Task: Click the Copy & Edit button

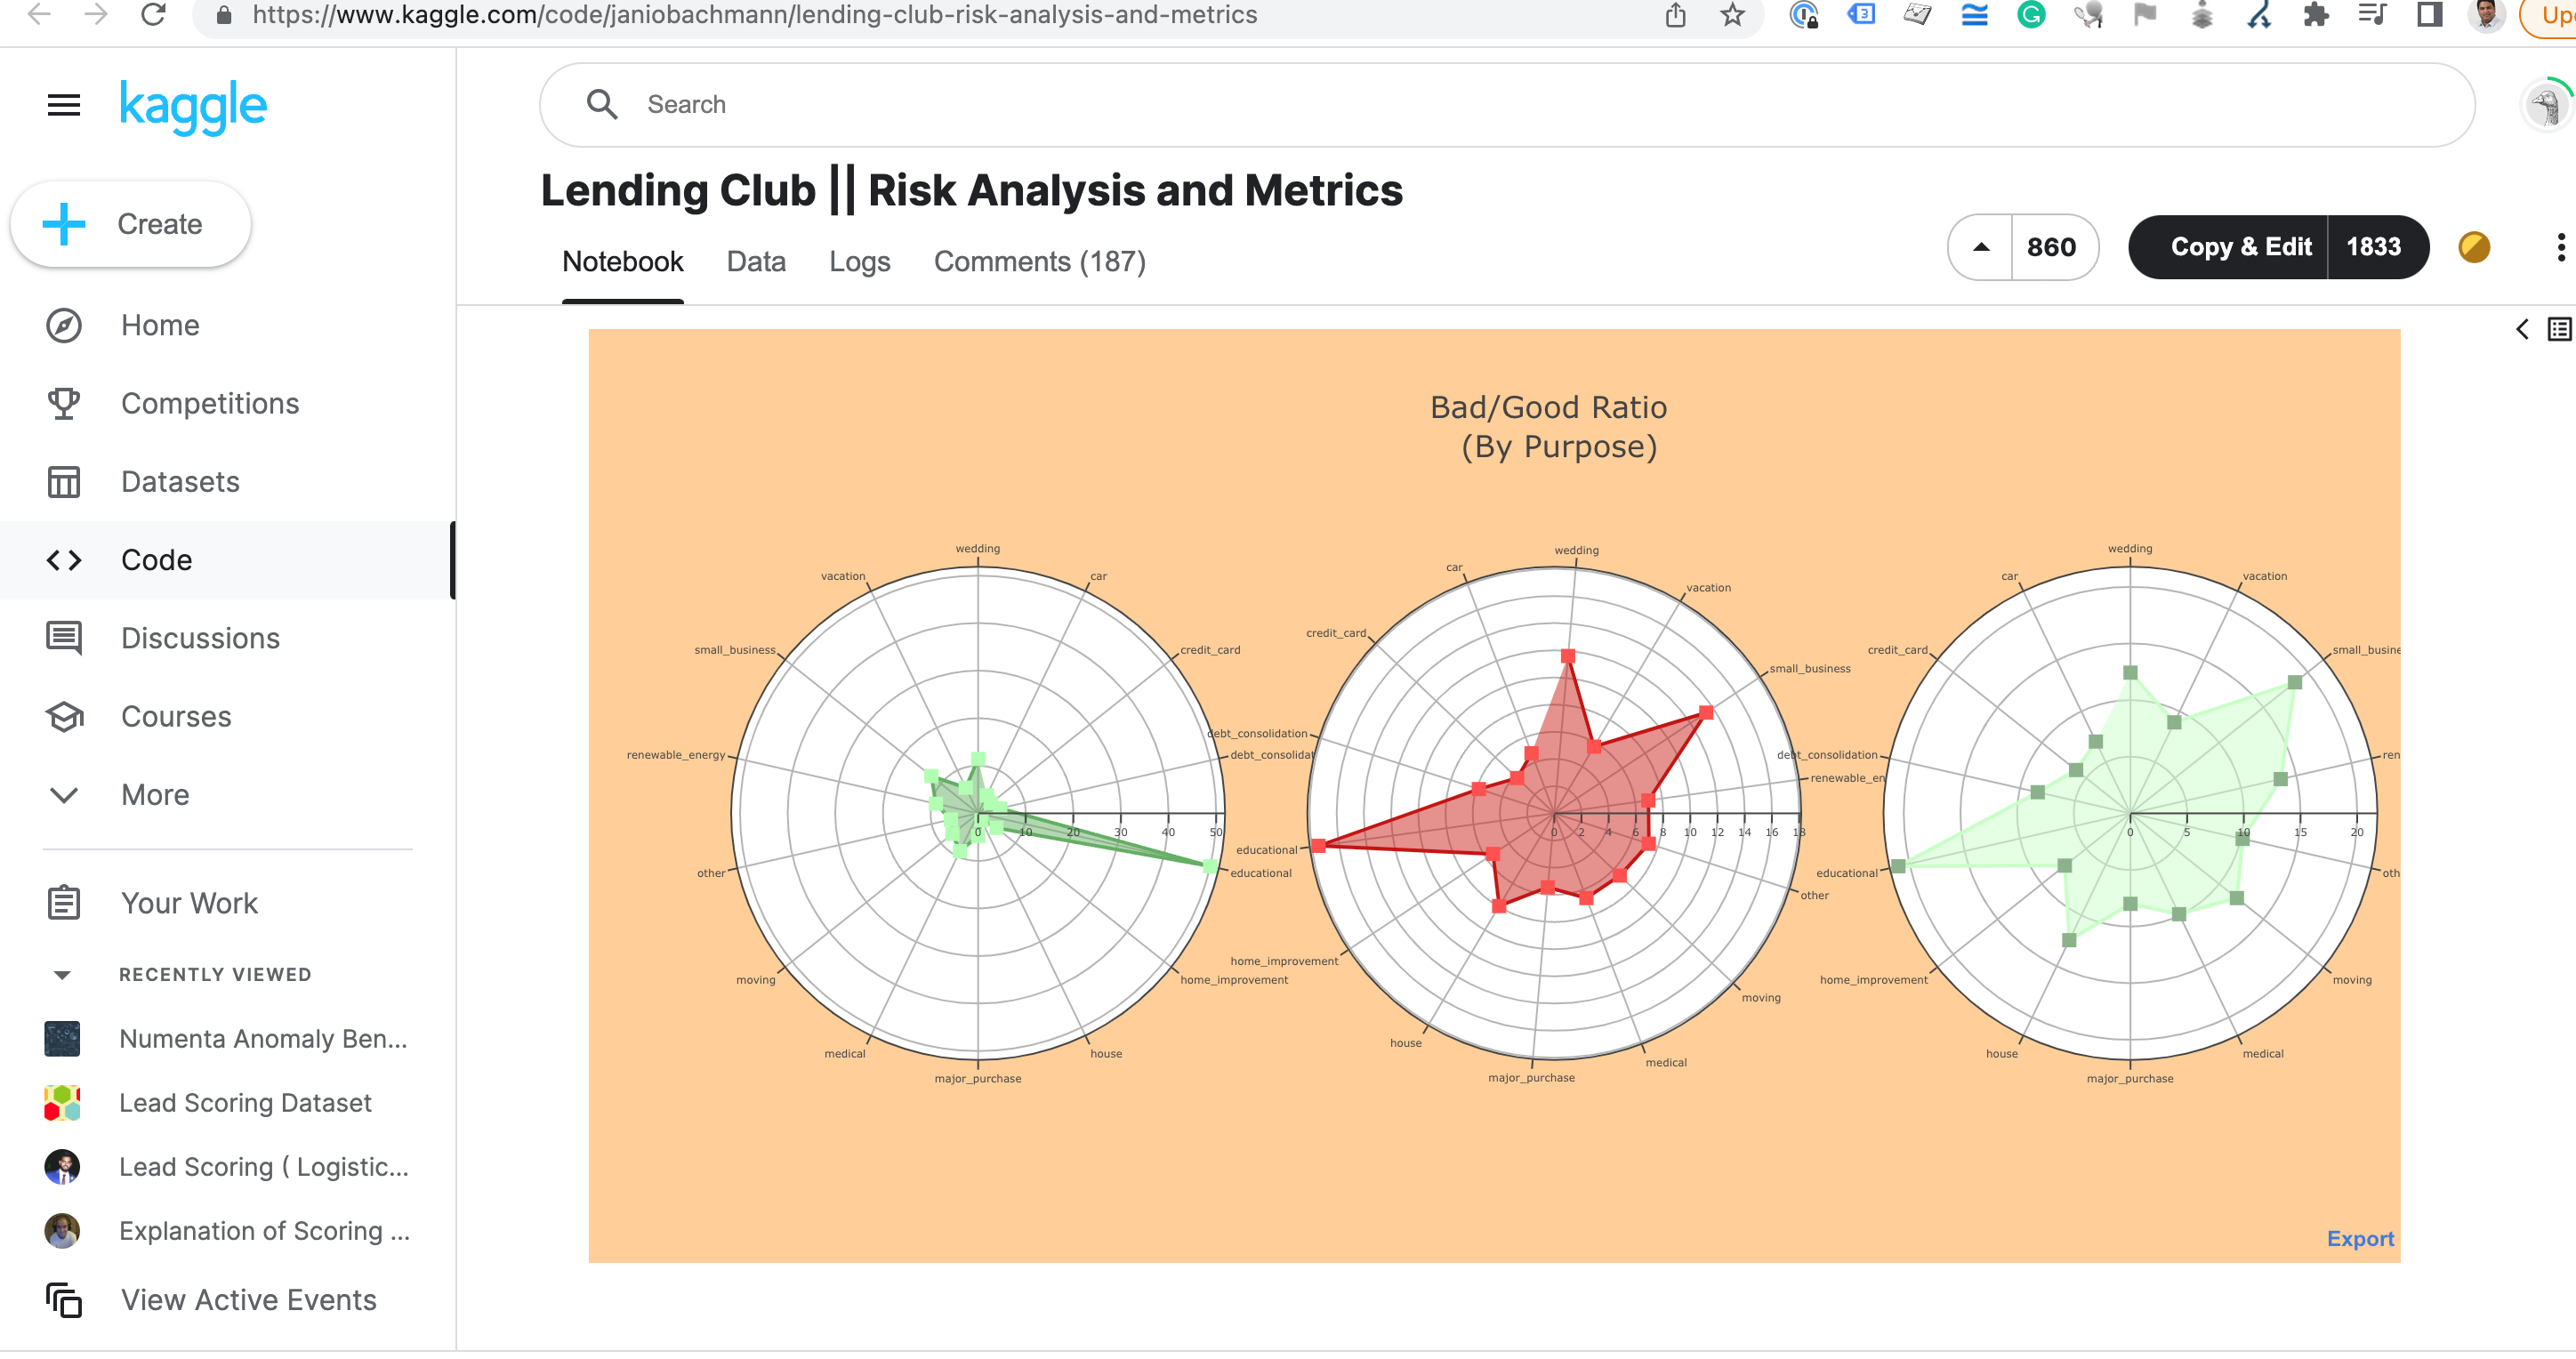Action: click(x=2239, y=247)
